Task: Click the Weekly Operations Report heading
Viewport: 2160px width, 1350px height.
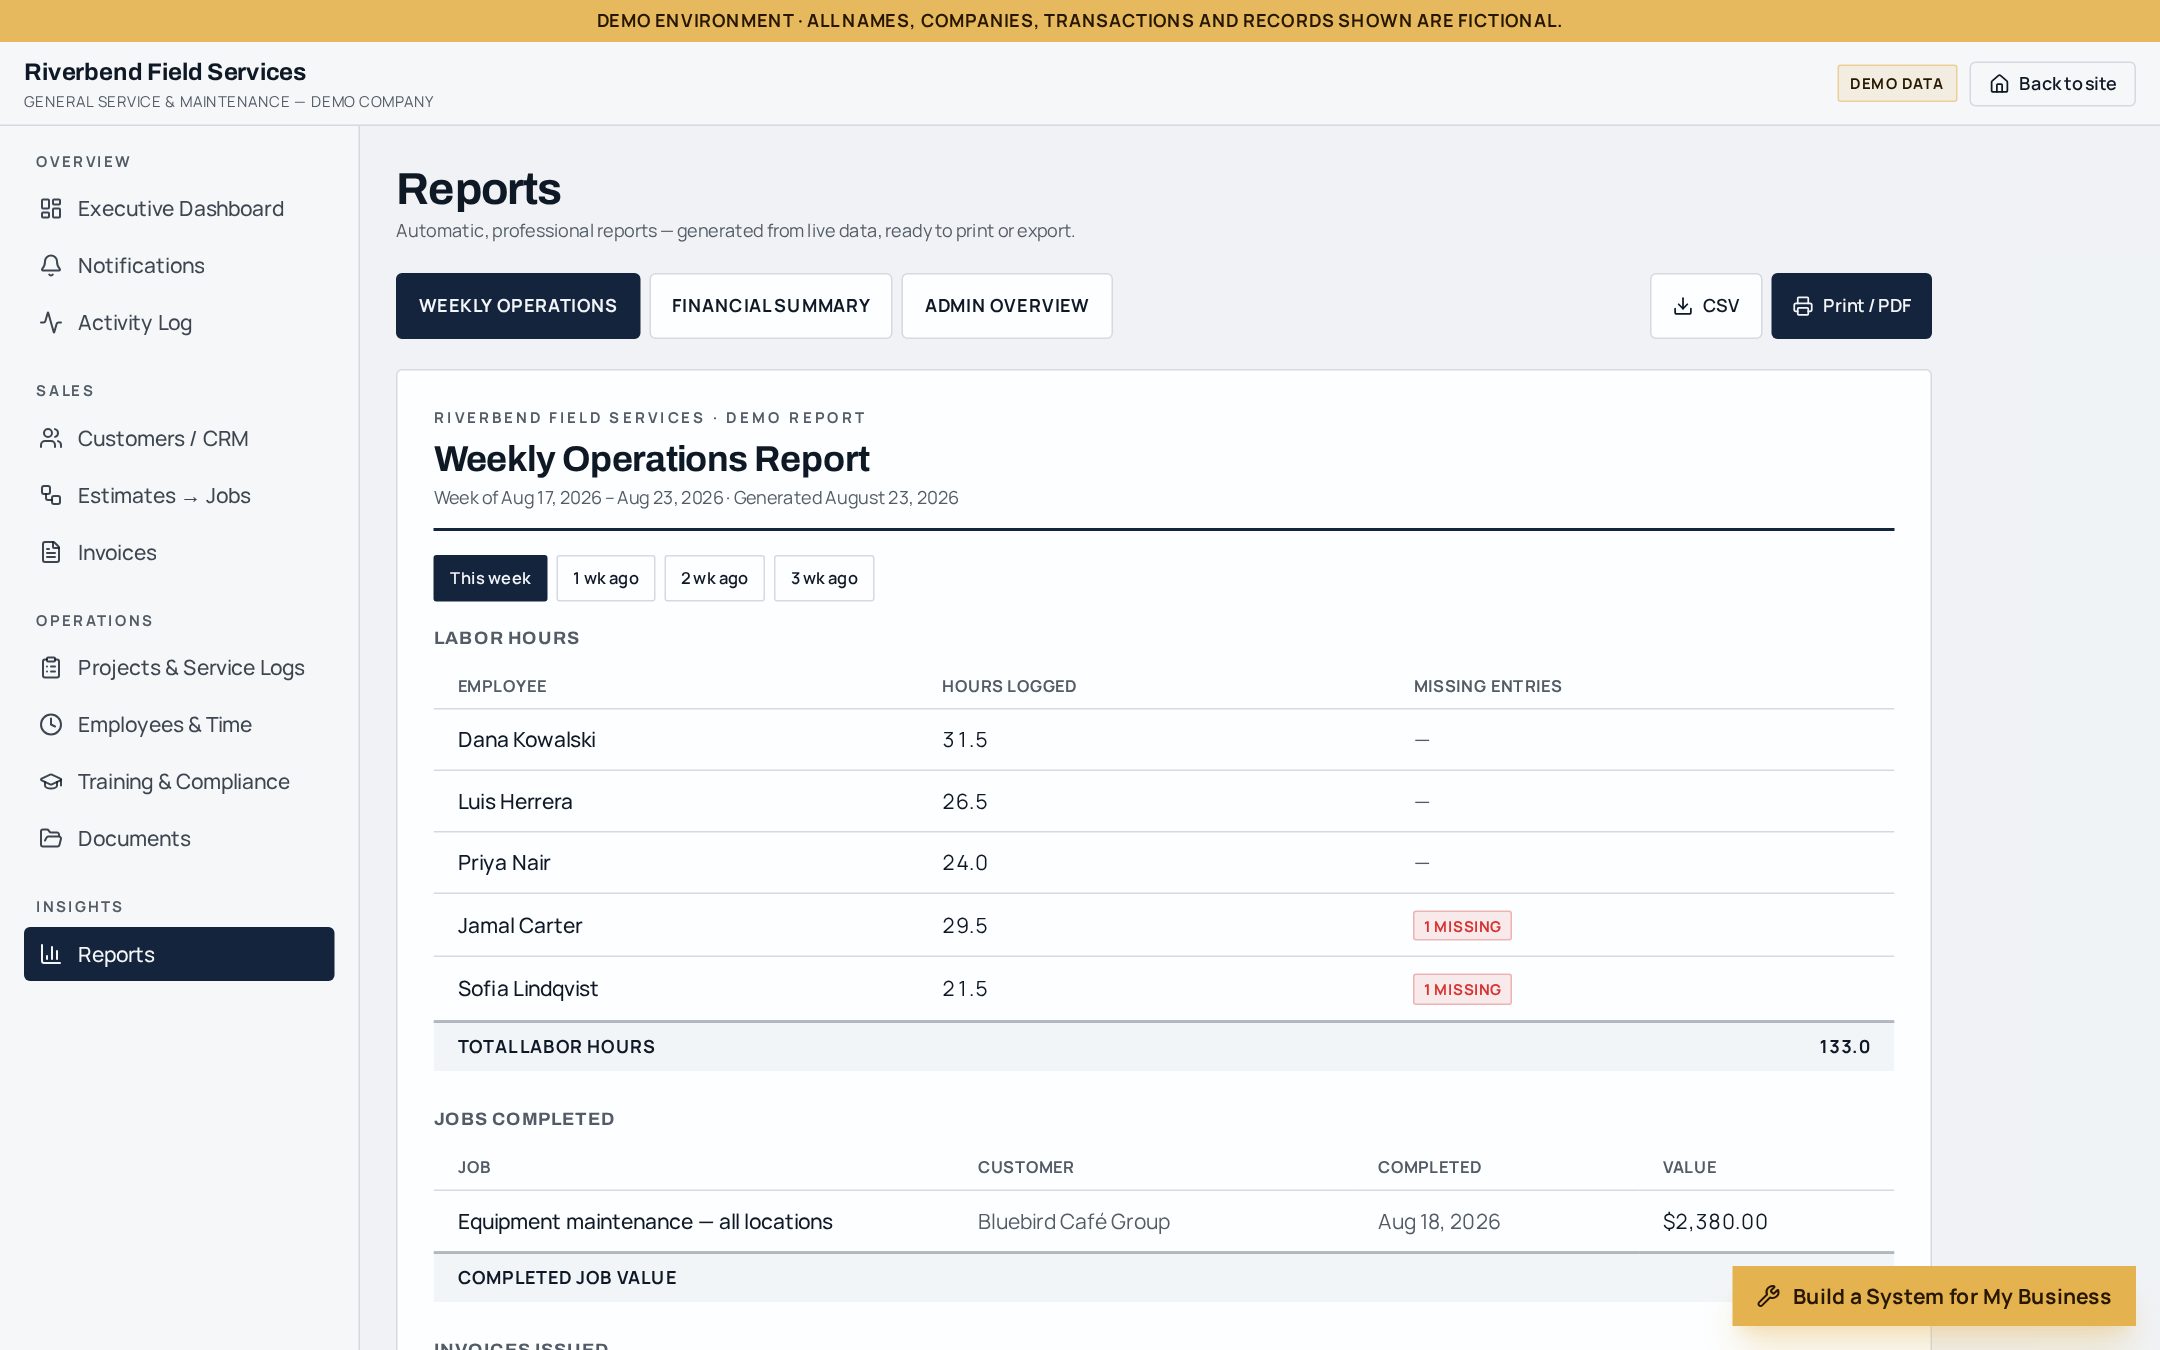Action: point(651,459)
